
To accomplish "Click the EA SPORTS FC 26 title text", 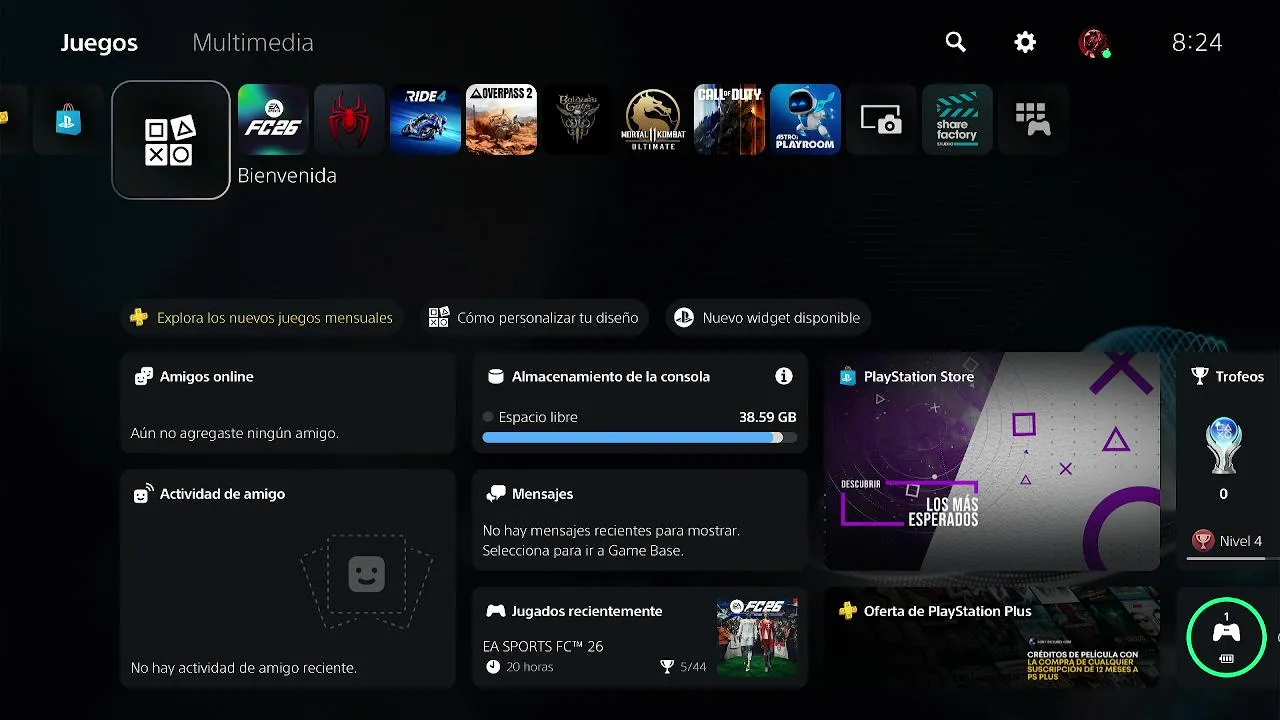I will 543,646.
